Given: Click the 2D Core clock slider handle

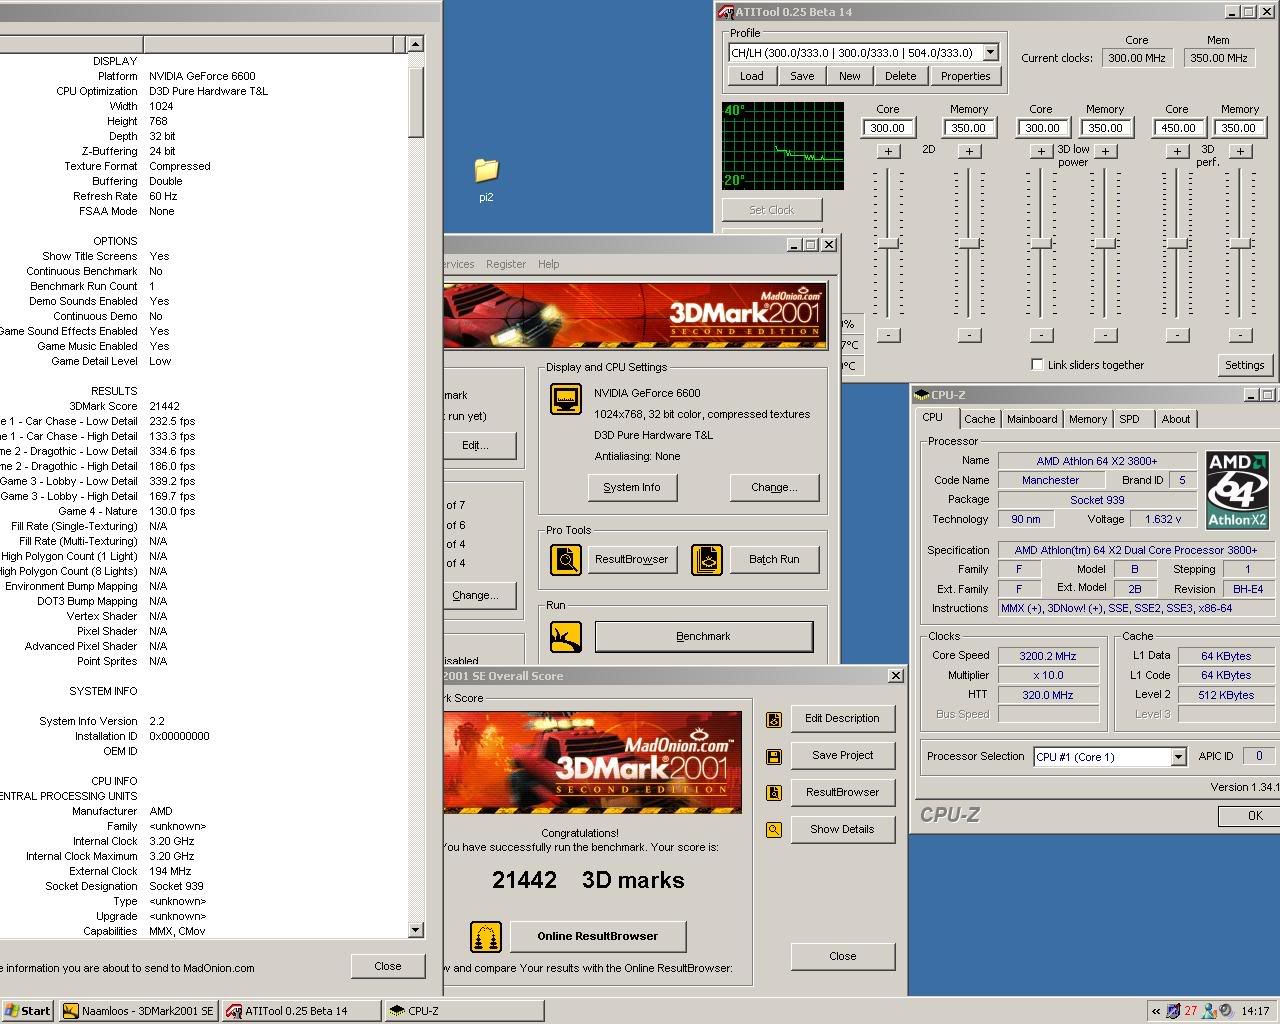Looking at the screenshot, I should pos(888,244).
